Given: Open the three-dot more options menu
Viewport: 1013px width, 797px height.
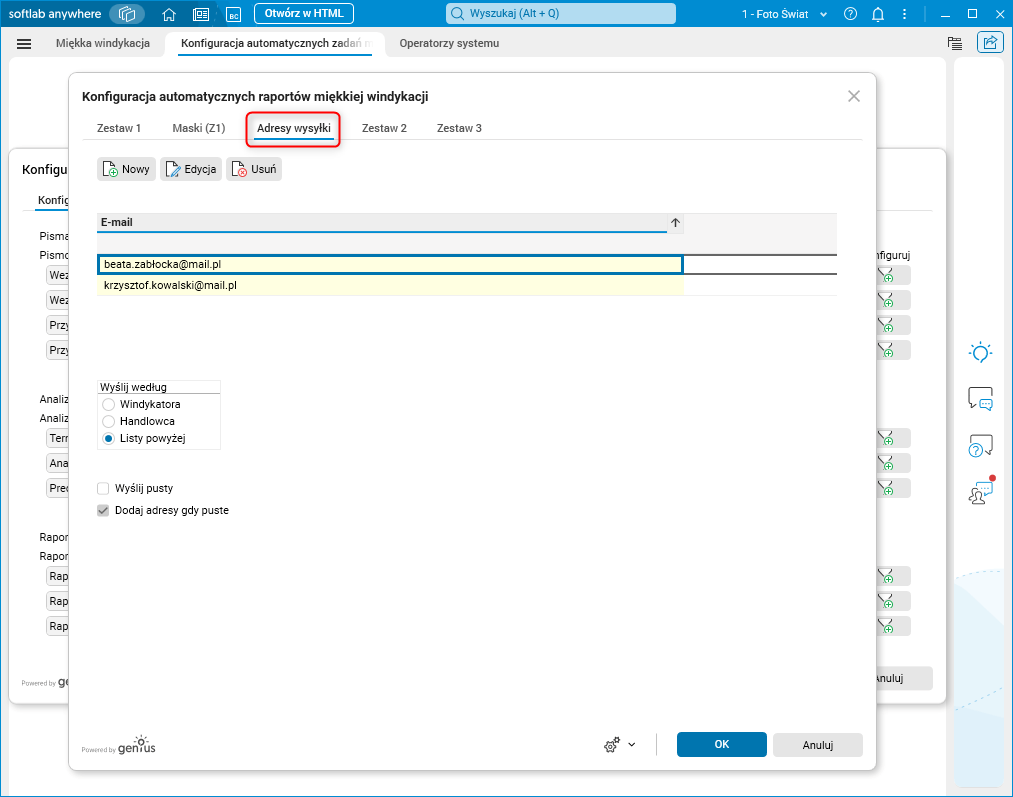Looking at the screenshot, I should coord(904,14).
